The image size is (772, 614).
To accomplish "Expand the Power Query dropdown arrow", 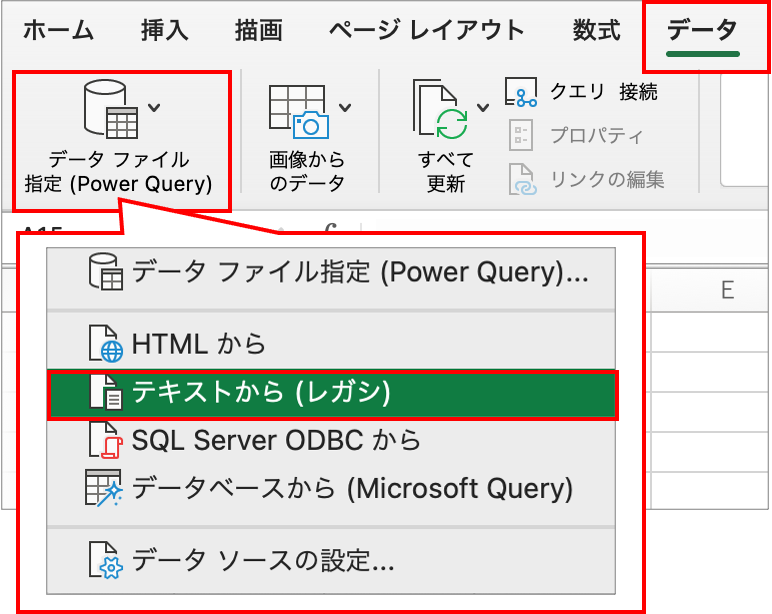I will coord(154,107).
